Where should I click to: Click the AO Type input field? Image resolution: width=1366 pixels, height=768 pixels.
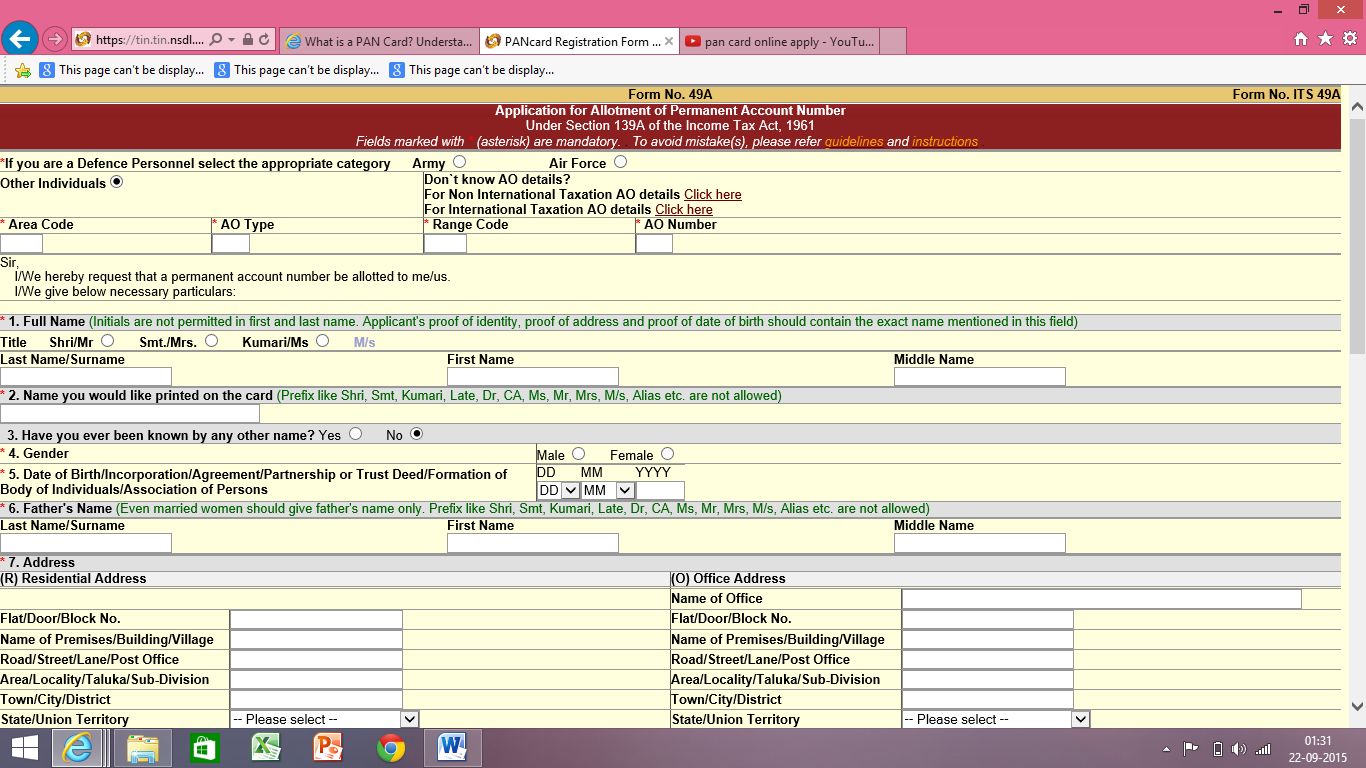coord(231,243)
